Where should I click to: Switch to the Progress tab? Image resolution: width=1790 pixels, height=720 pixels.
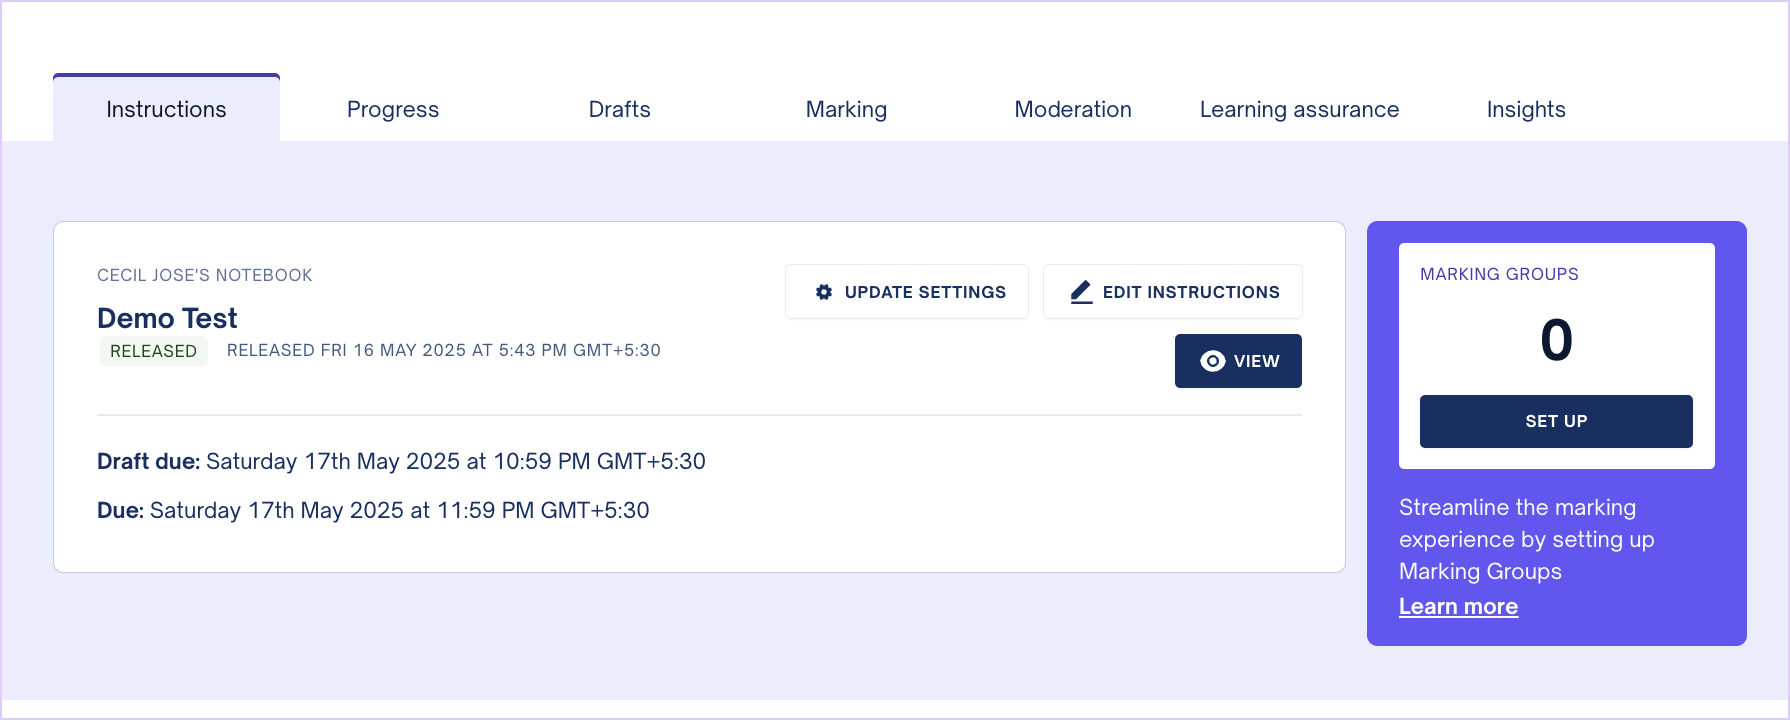393,109
